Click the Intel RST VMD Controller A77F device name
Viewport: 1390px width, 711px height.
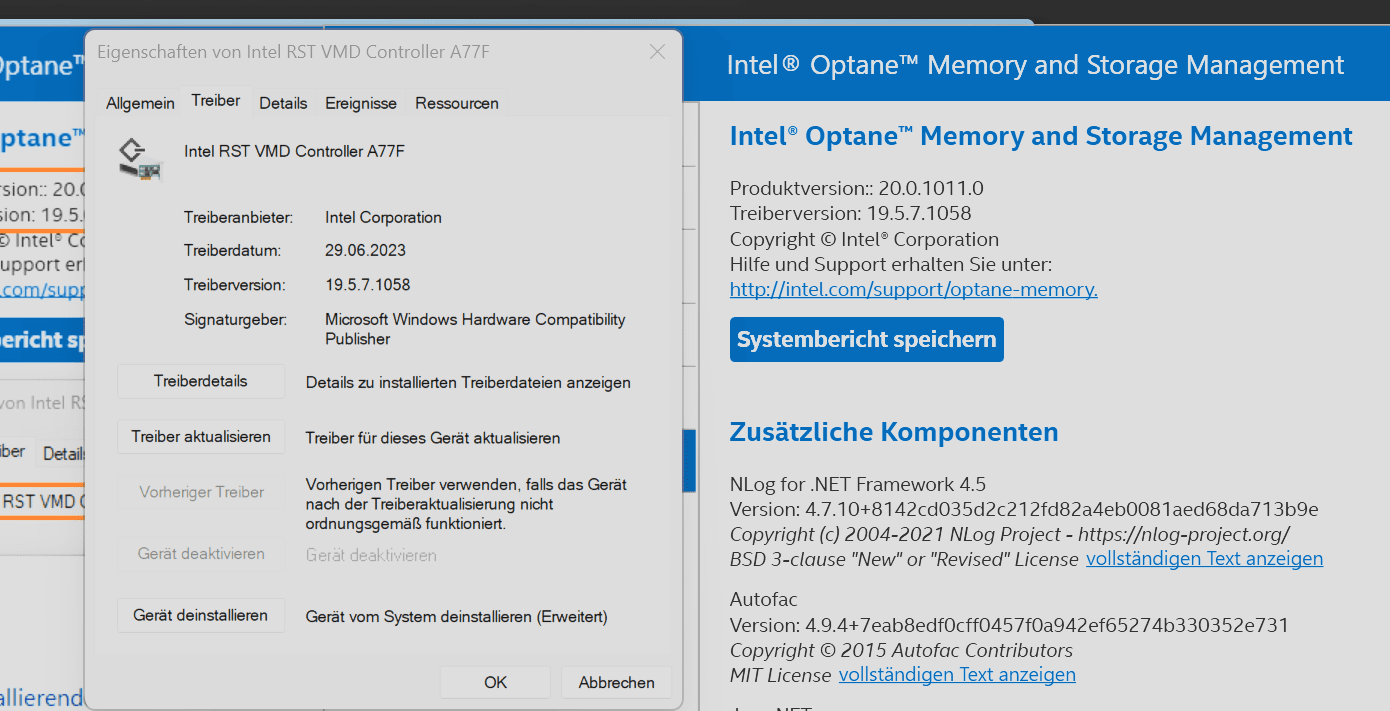(x=294, y=151)
